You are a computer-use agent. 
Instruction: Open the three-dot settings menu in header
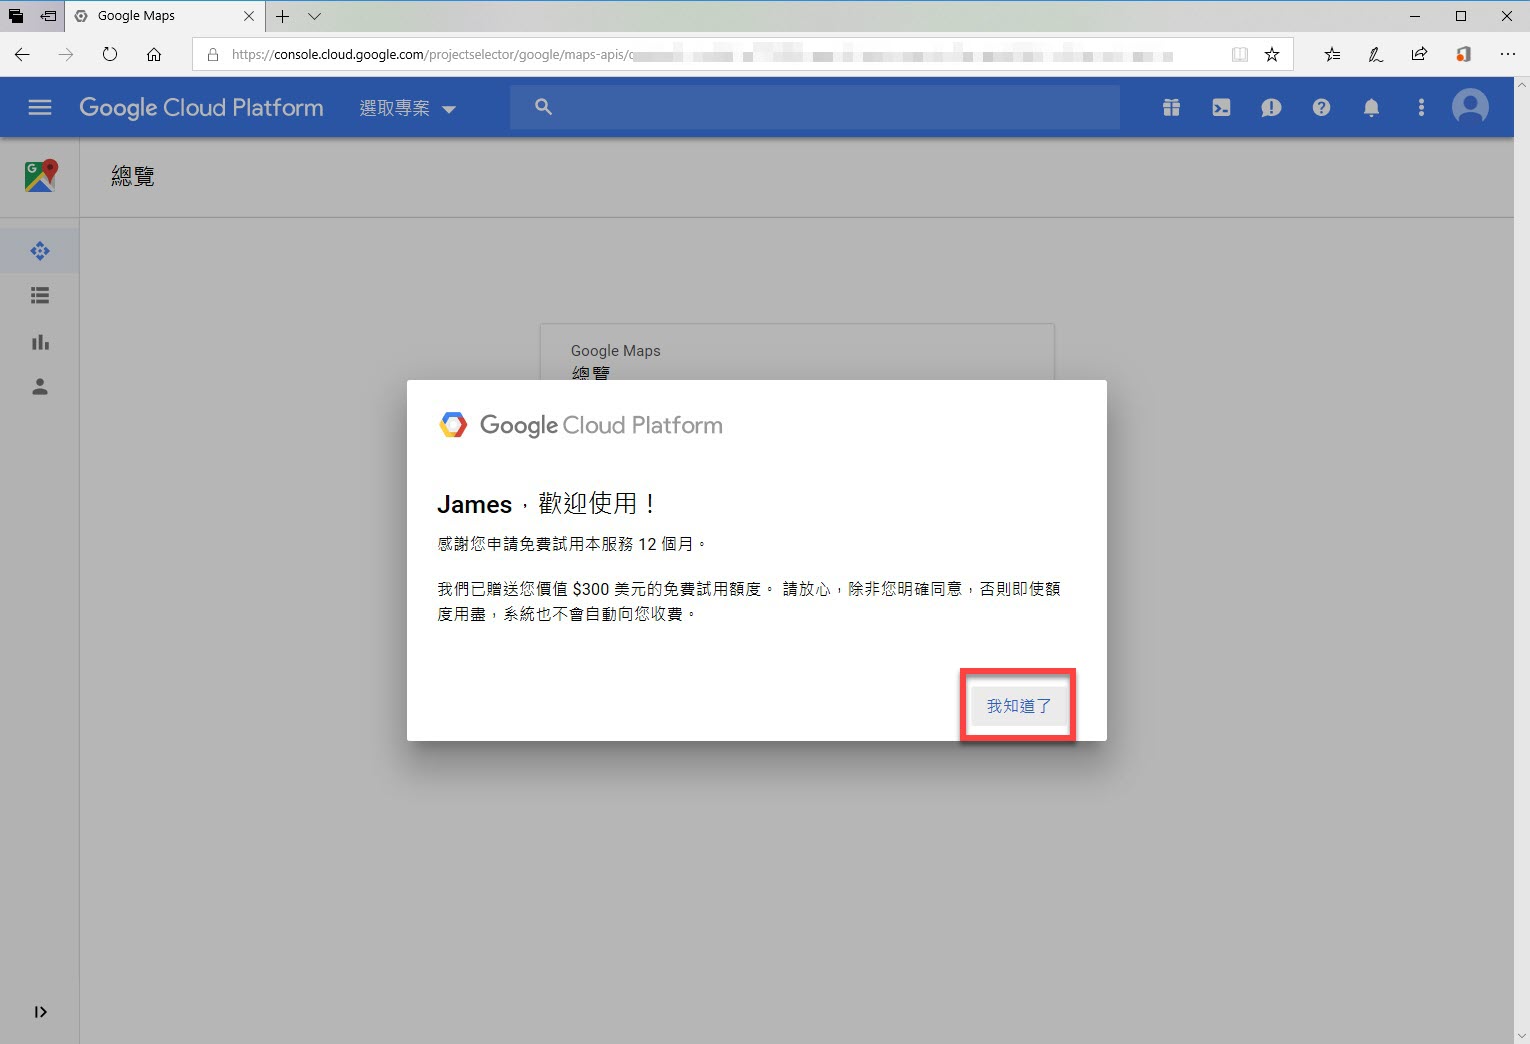point(1421,107)
